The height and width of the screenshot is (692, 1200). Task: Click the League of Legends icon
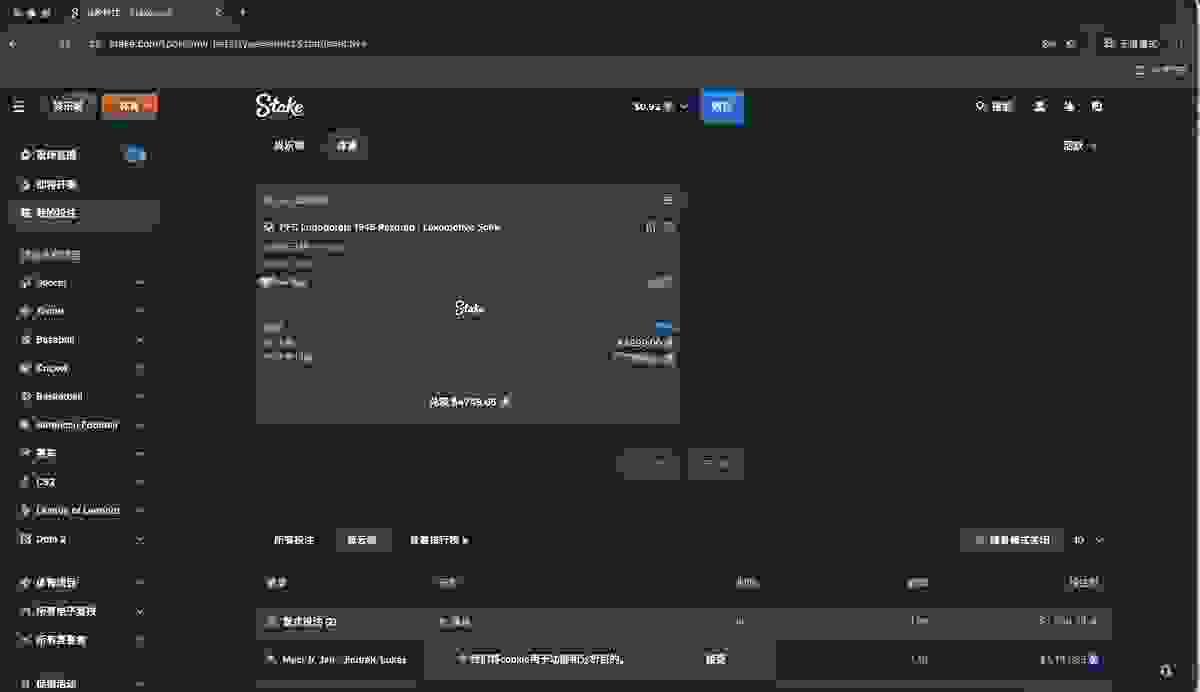pyautogui.click(x=26, y=510)
